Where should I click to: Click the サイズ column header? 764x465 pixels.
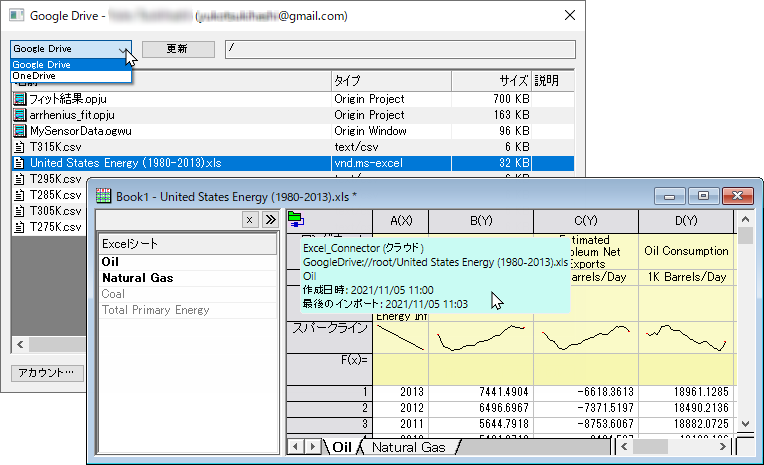(491, 81)
